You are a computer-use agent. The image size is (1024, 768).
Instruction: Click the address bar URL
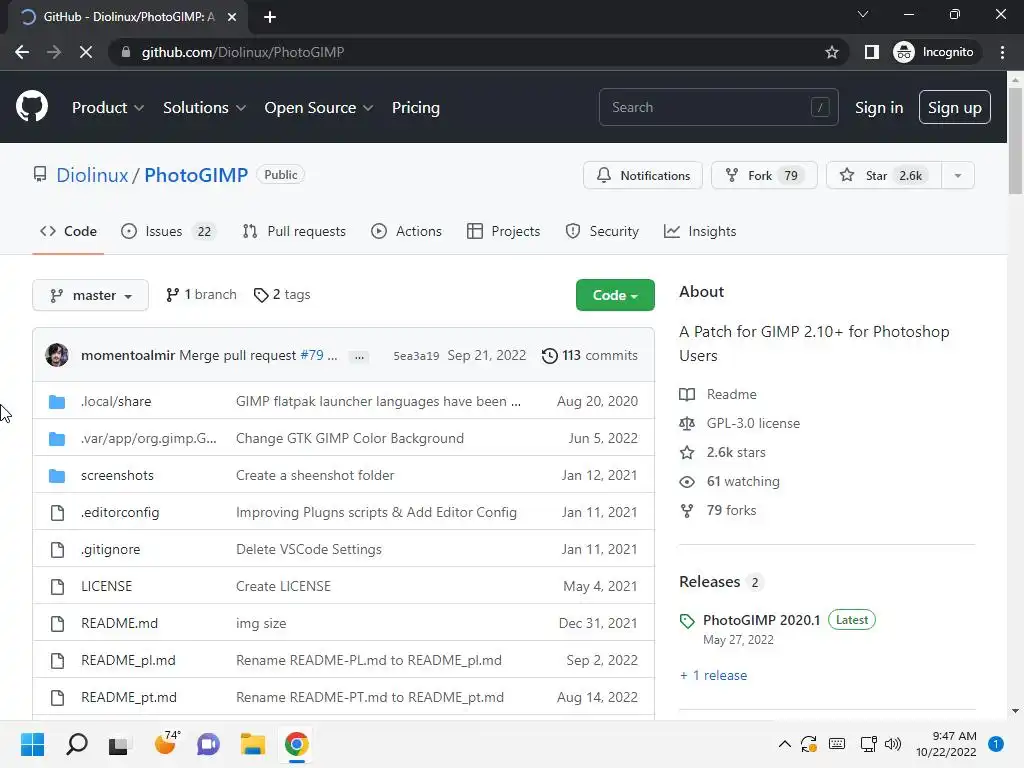[x=243, y=52]
